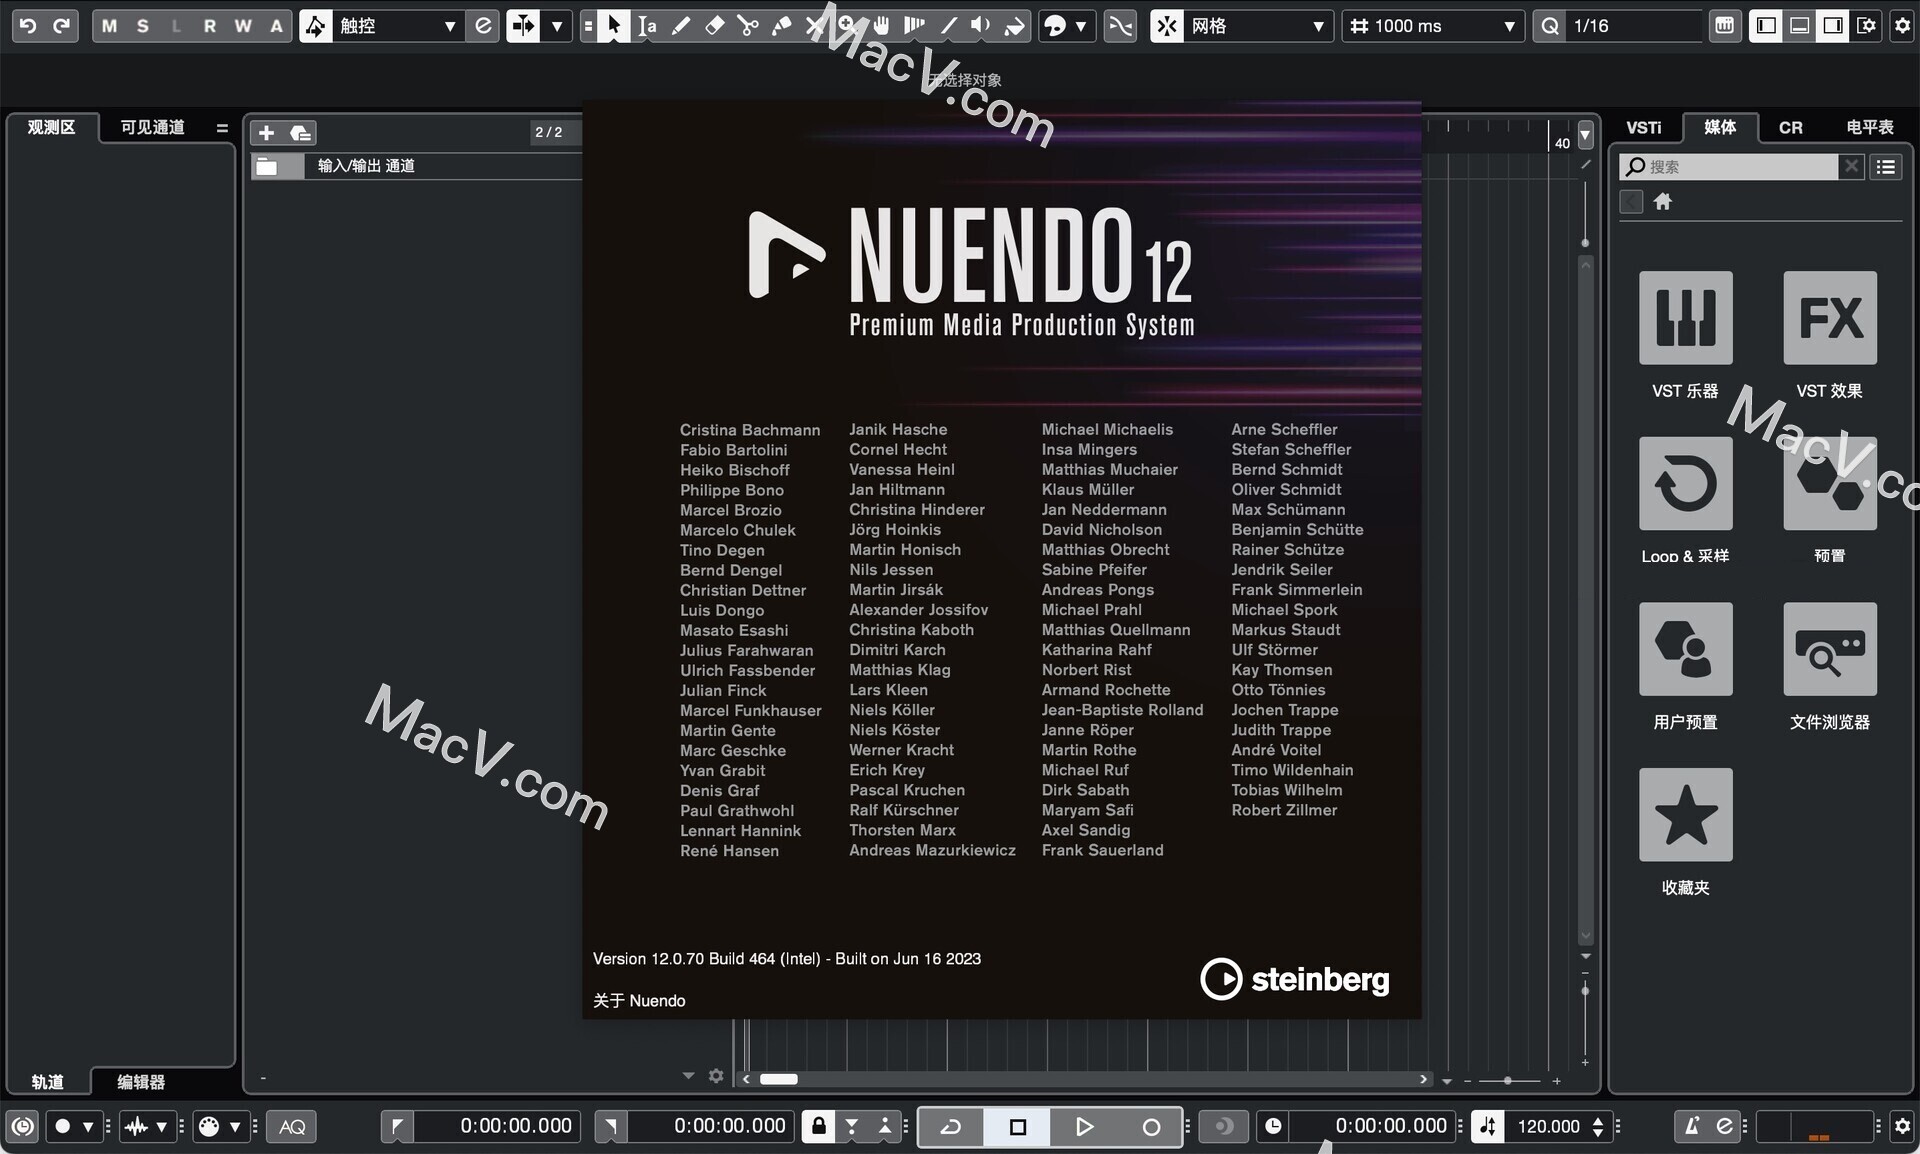Toggle Snap to Zero Crossing

(1121, 26)
